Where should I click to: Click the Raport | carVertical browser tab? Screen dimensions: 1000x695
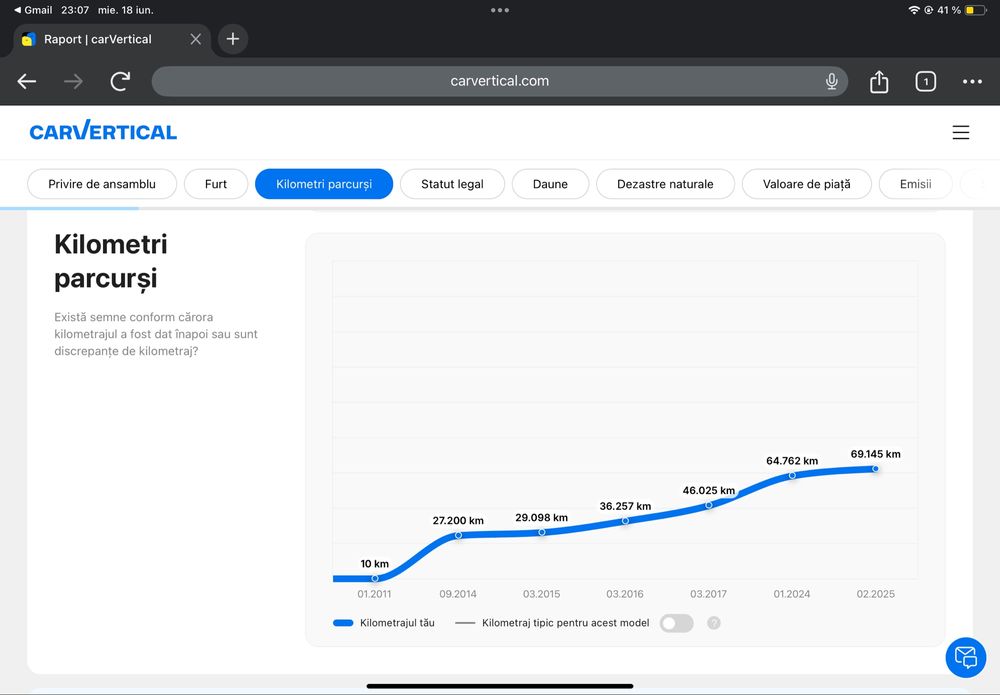click(112, 39)
